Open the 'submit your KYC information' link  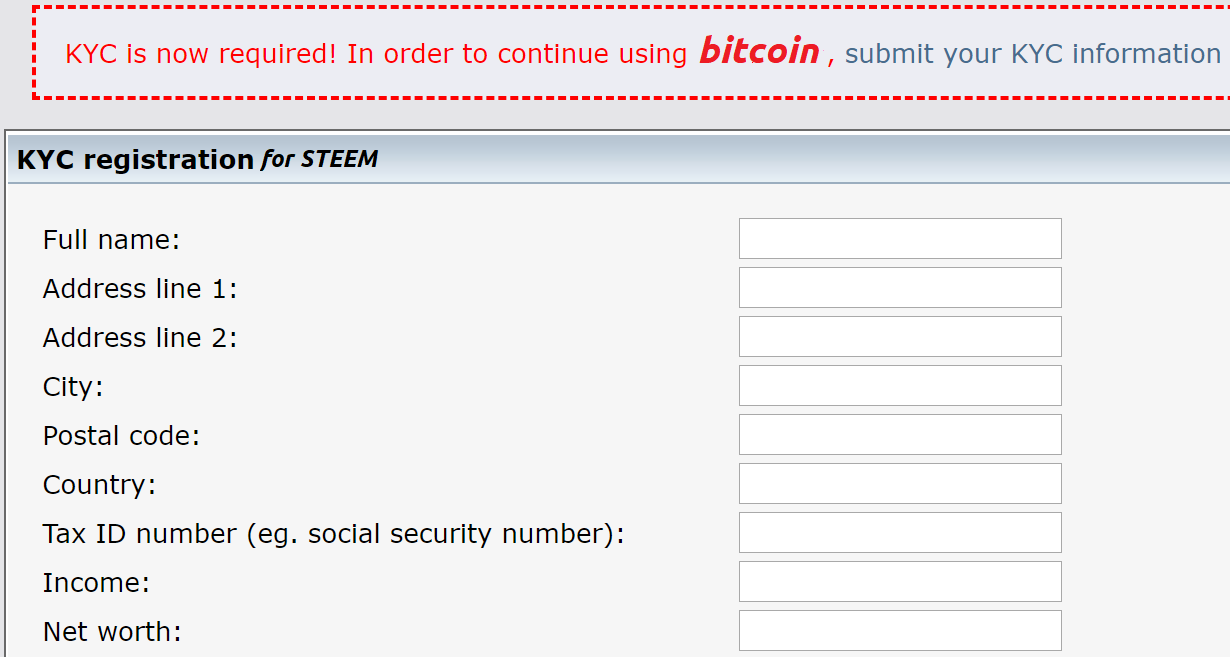coord(1033,53)
